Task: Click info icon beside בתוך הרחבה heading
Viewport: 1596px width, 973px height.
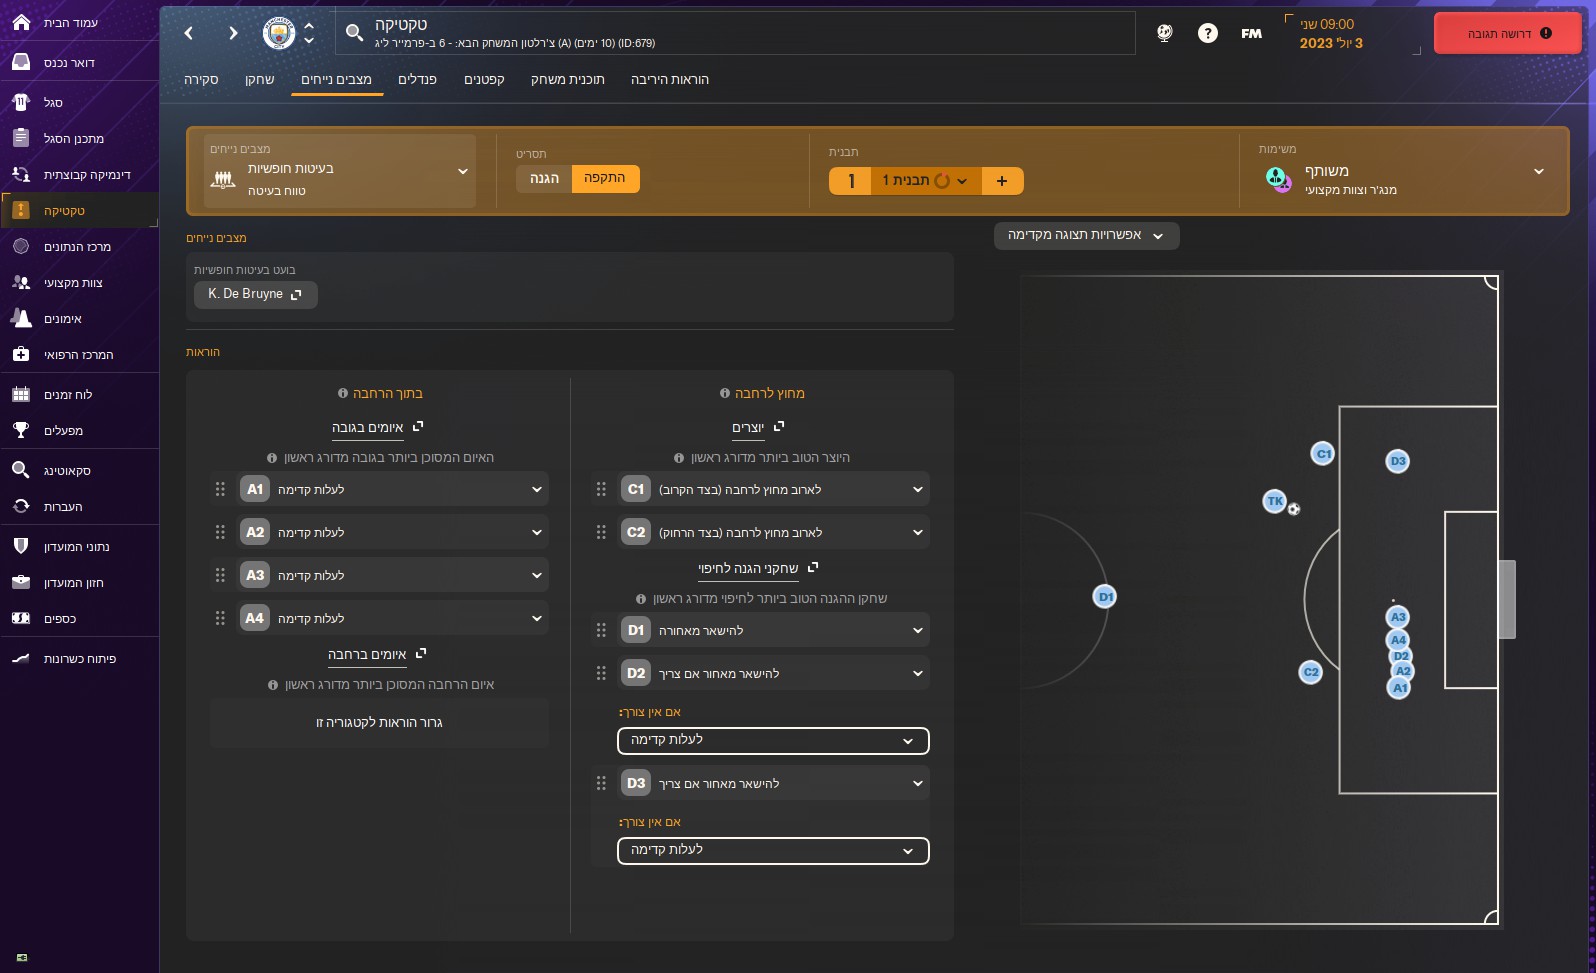Action: coord(343,393)
